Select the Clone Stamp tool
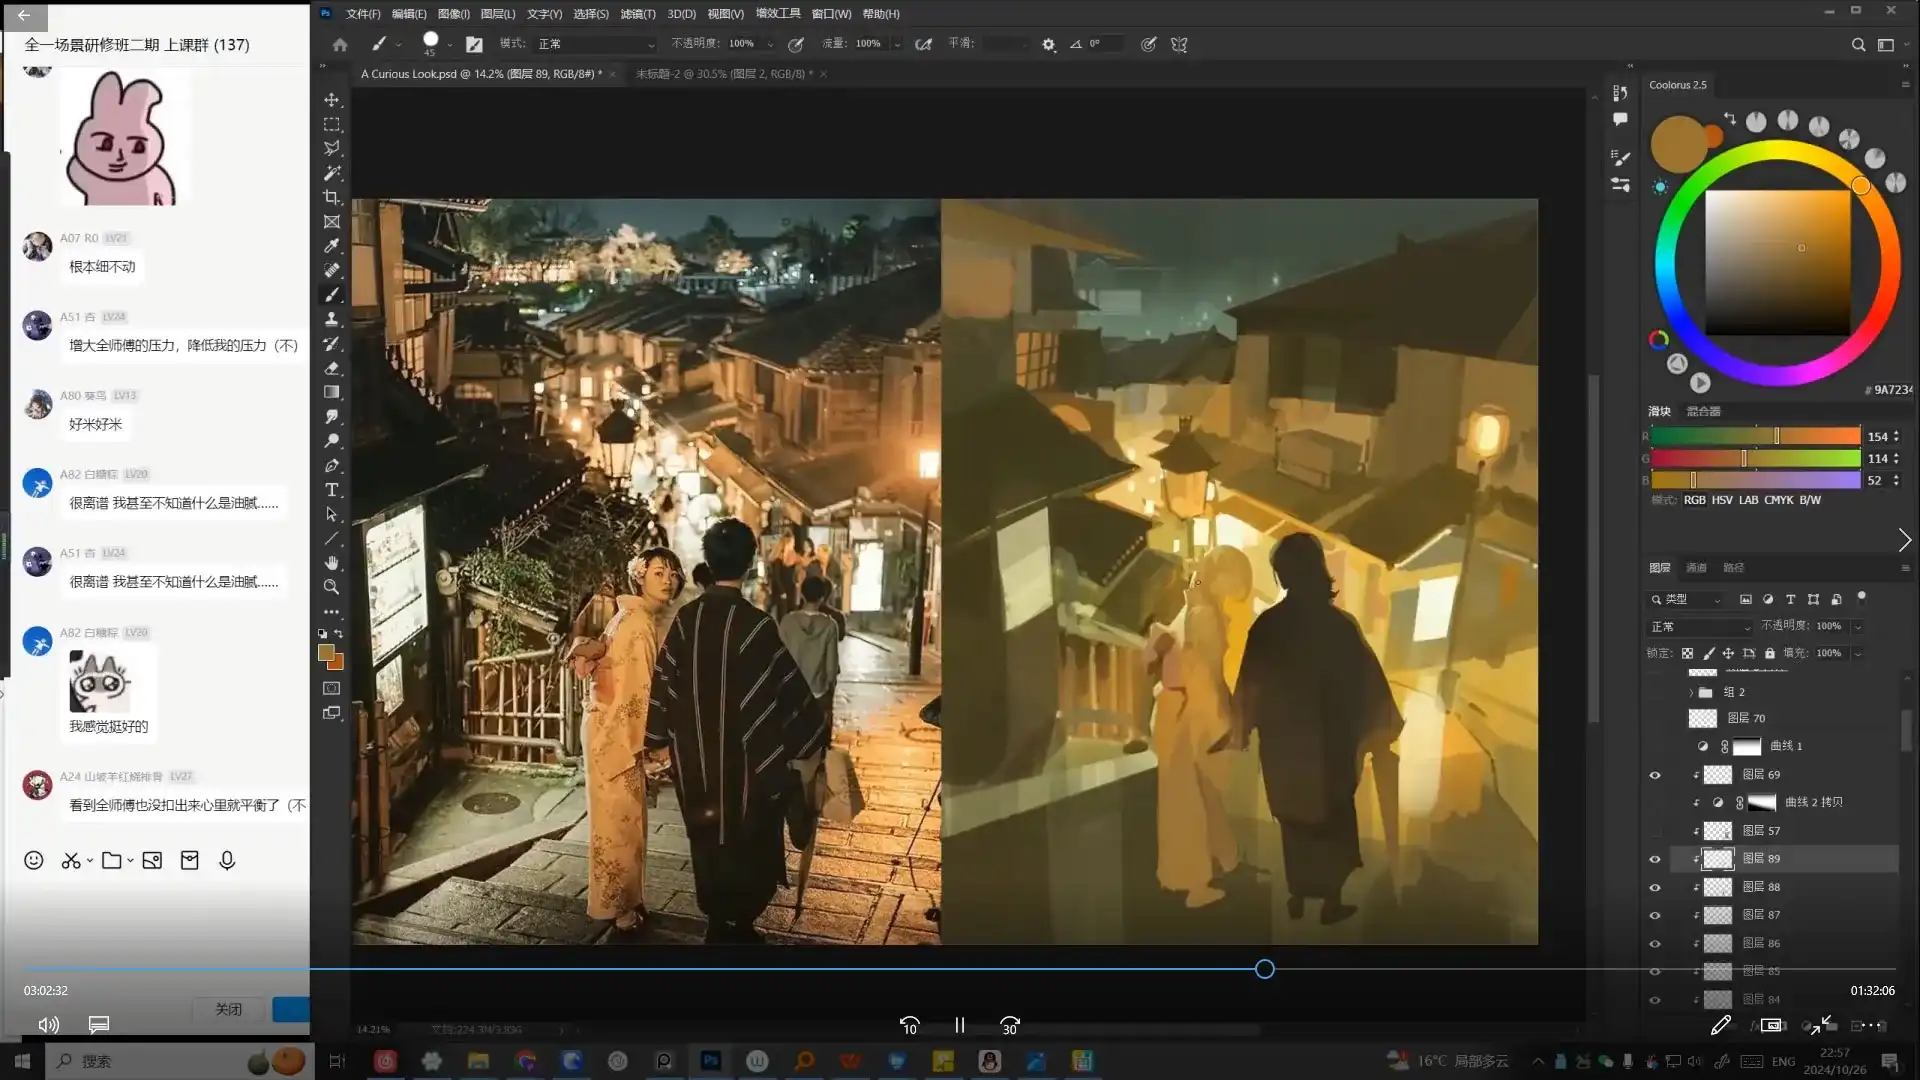Screen dimensions: 1920x1080 pos(332,319)
